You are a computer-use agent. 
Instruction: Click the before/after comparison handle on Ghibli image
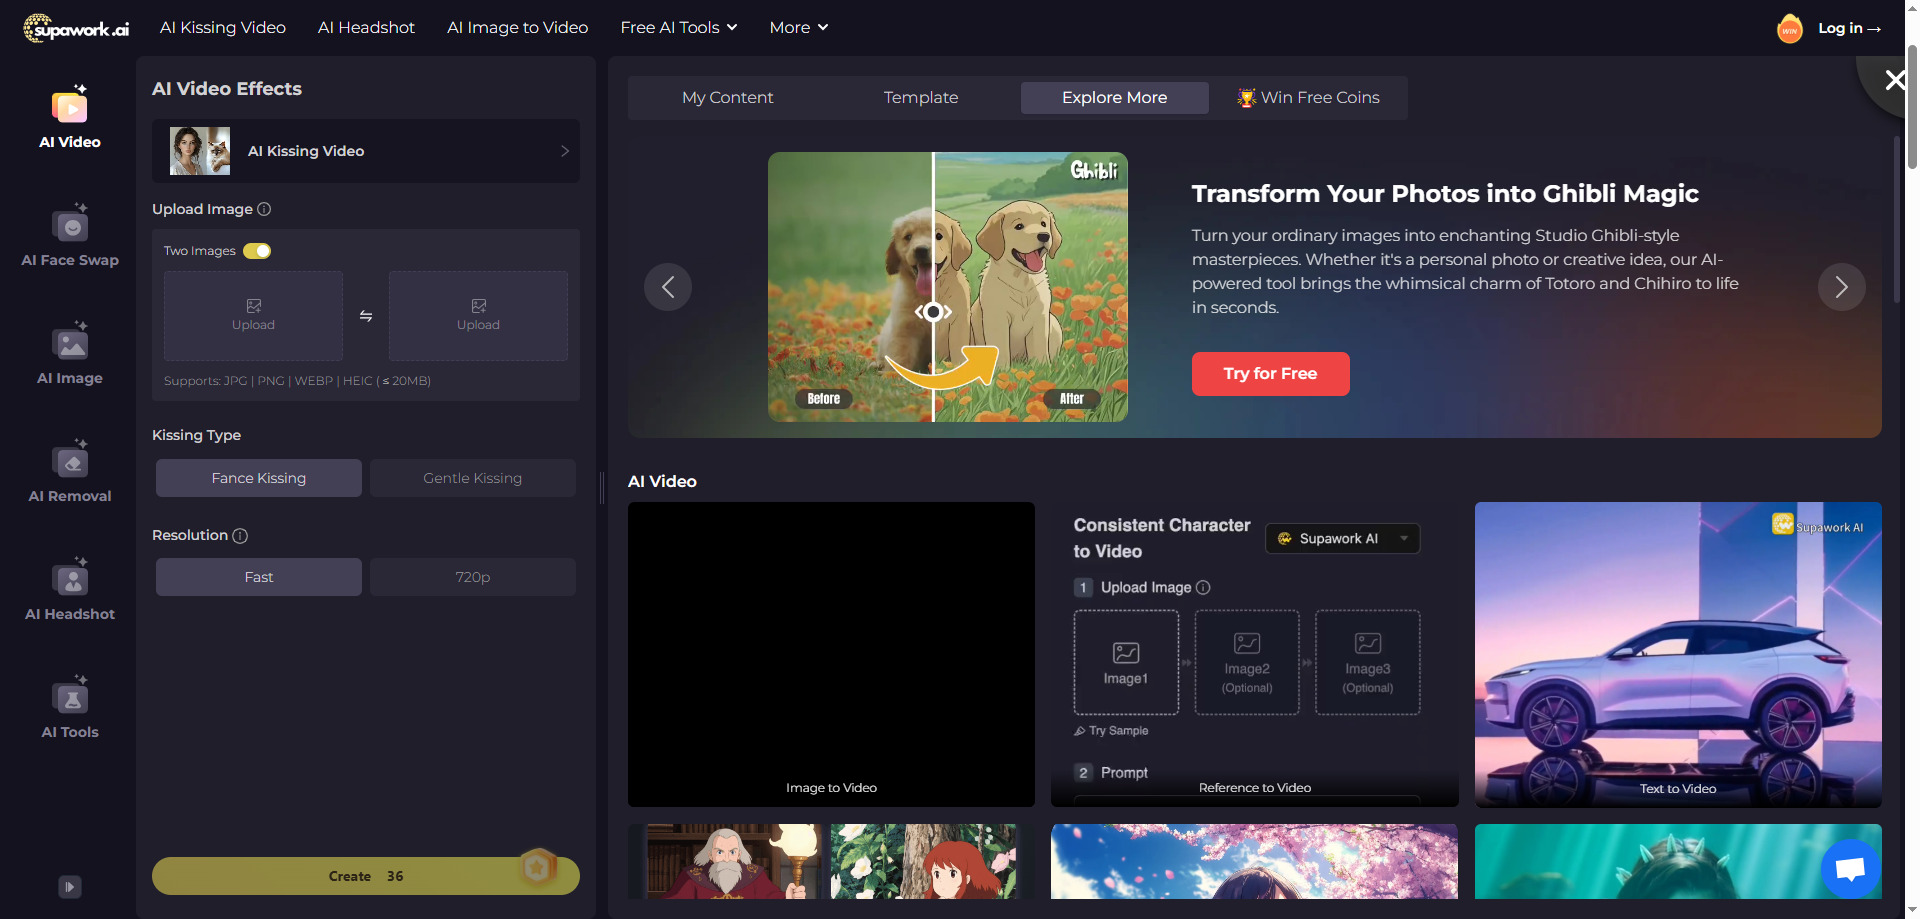933,312
